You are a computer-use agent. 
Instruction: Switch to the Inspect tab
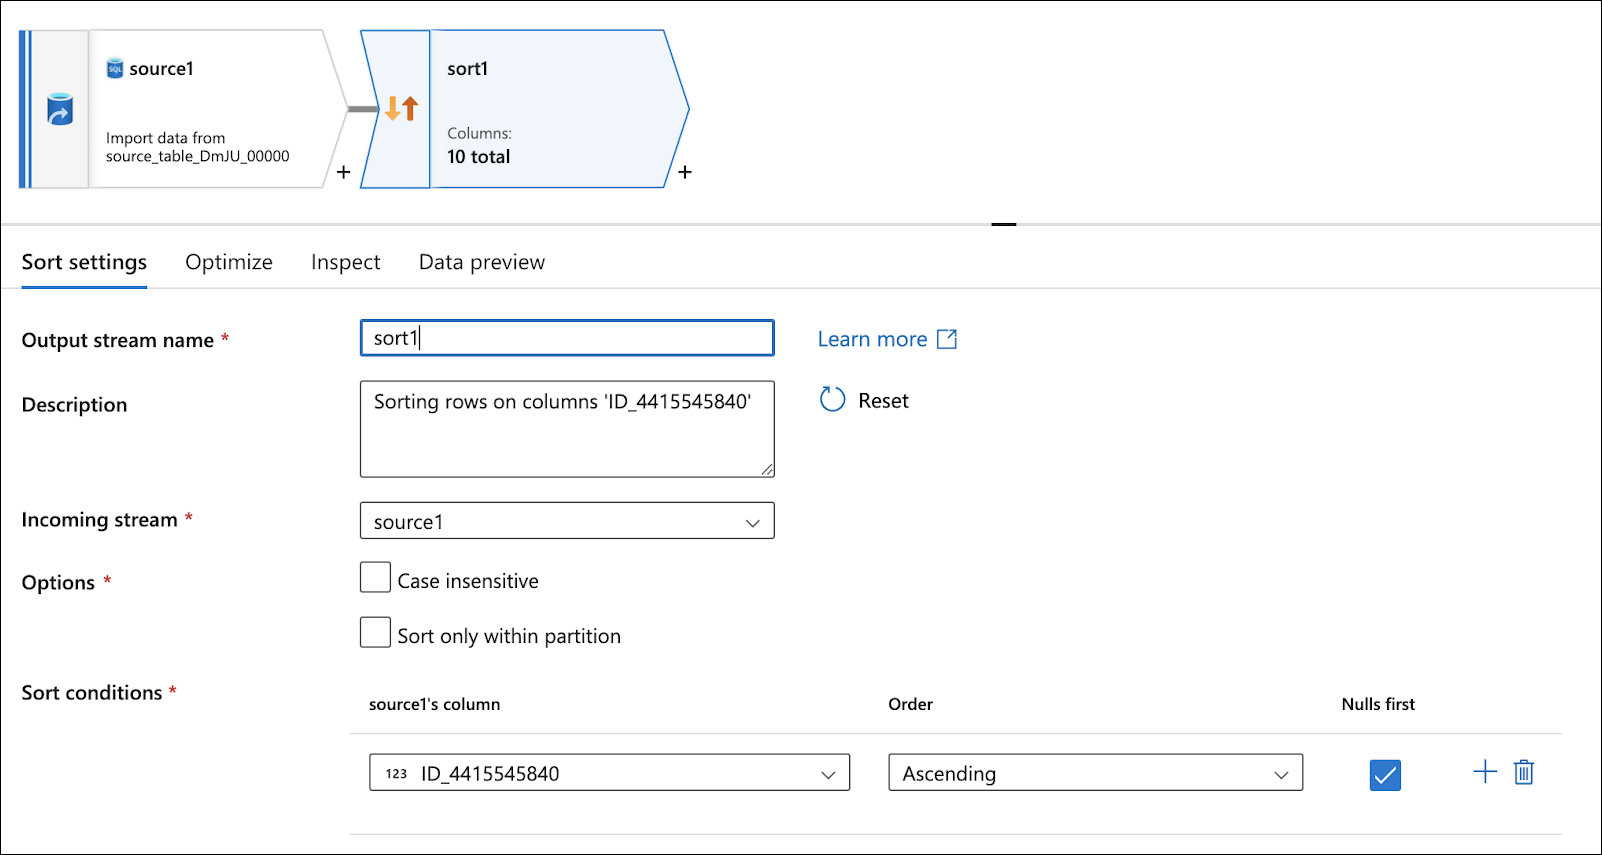pyautogui.click(x=345, y=262)
